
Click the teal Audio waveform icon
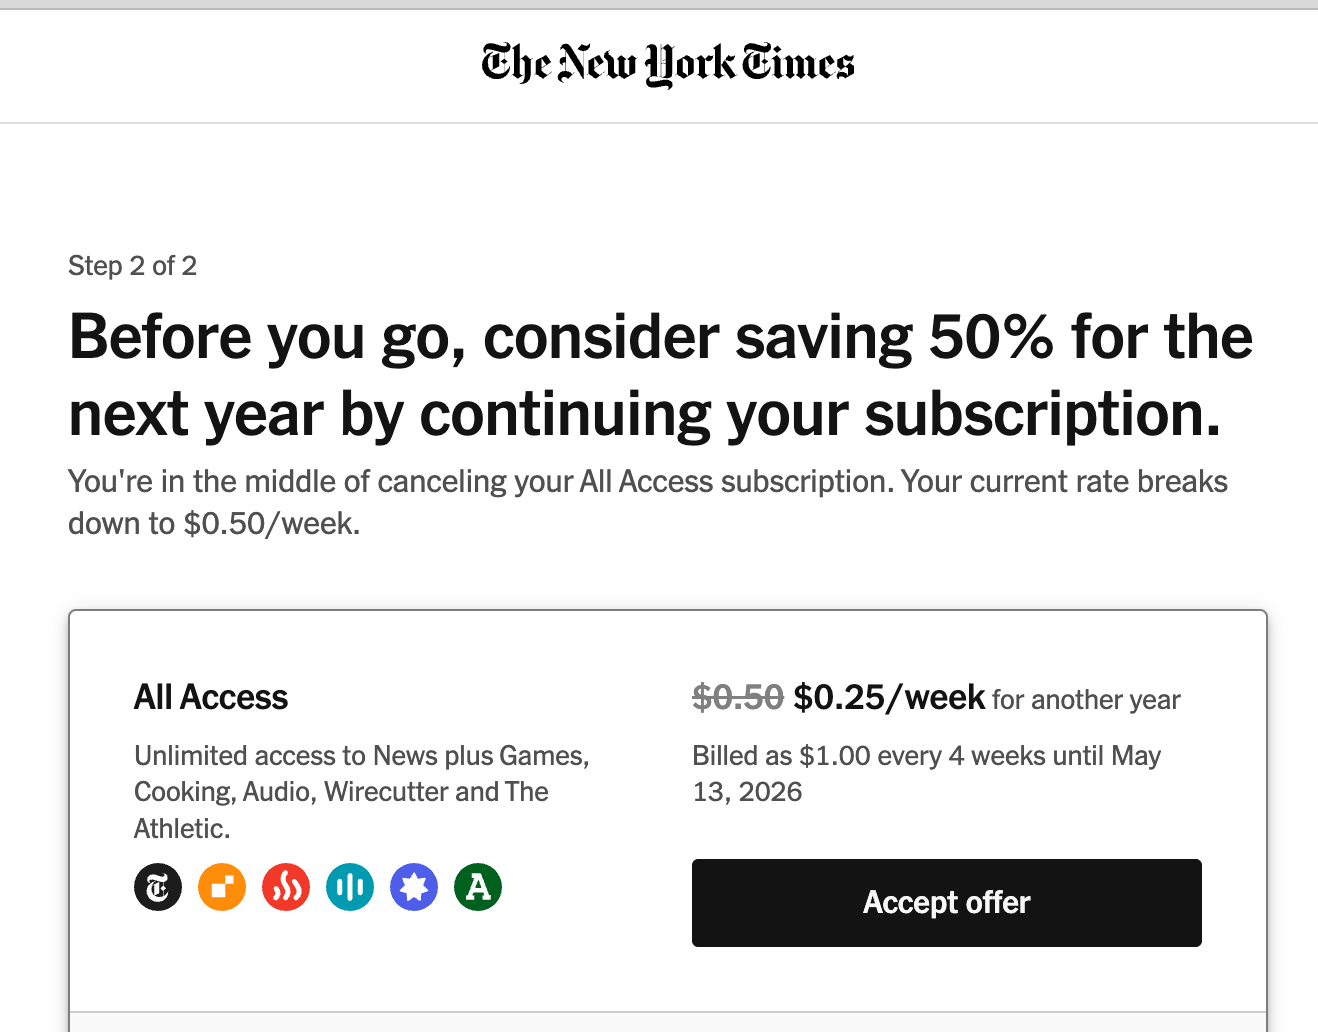(x=350, y=887)
